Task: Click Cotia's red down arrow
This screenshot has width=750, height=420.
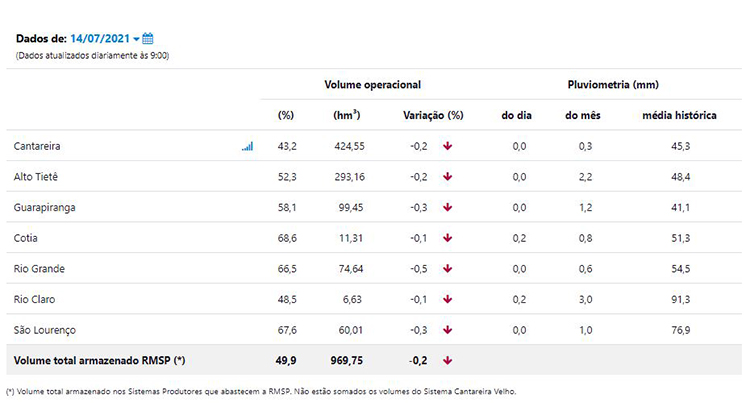Action: (447, 238)
